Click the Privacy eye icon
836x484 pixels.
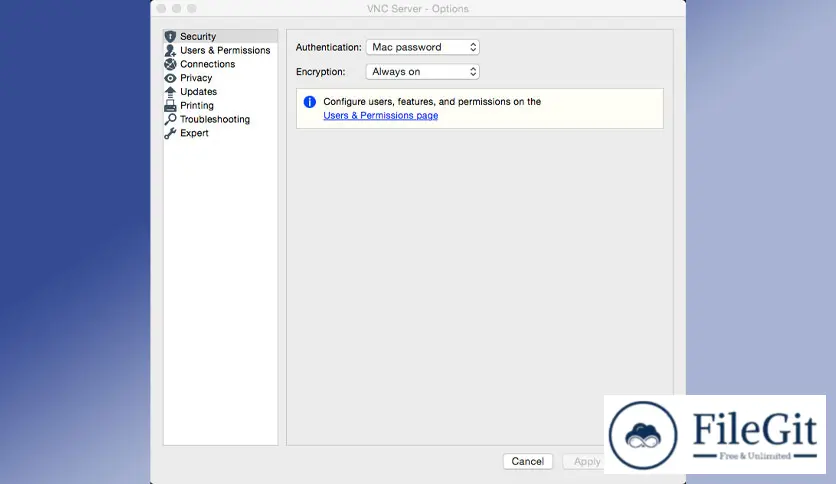[170, 78]
